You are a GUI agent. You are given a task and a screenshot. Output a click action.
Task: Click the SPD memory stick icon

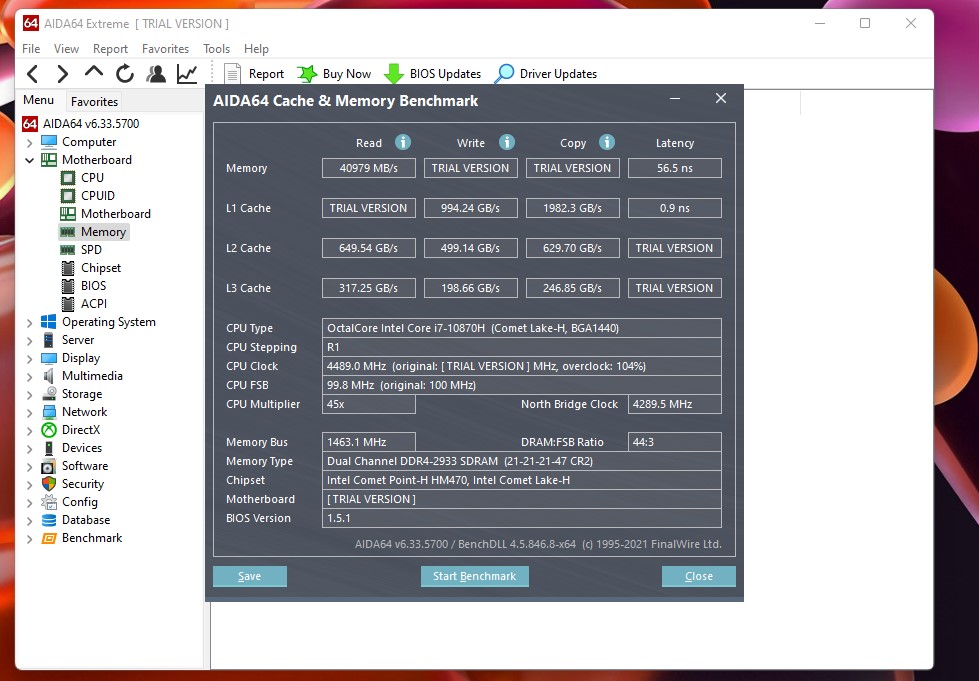[x=67, y=250]
